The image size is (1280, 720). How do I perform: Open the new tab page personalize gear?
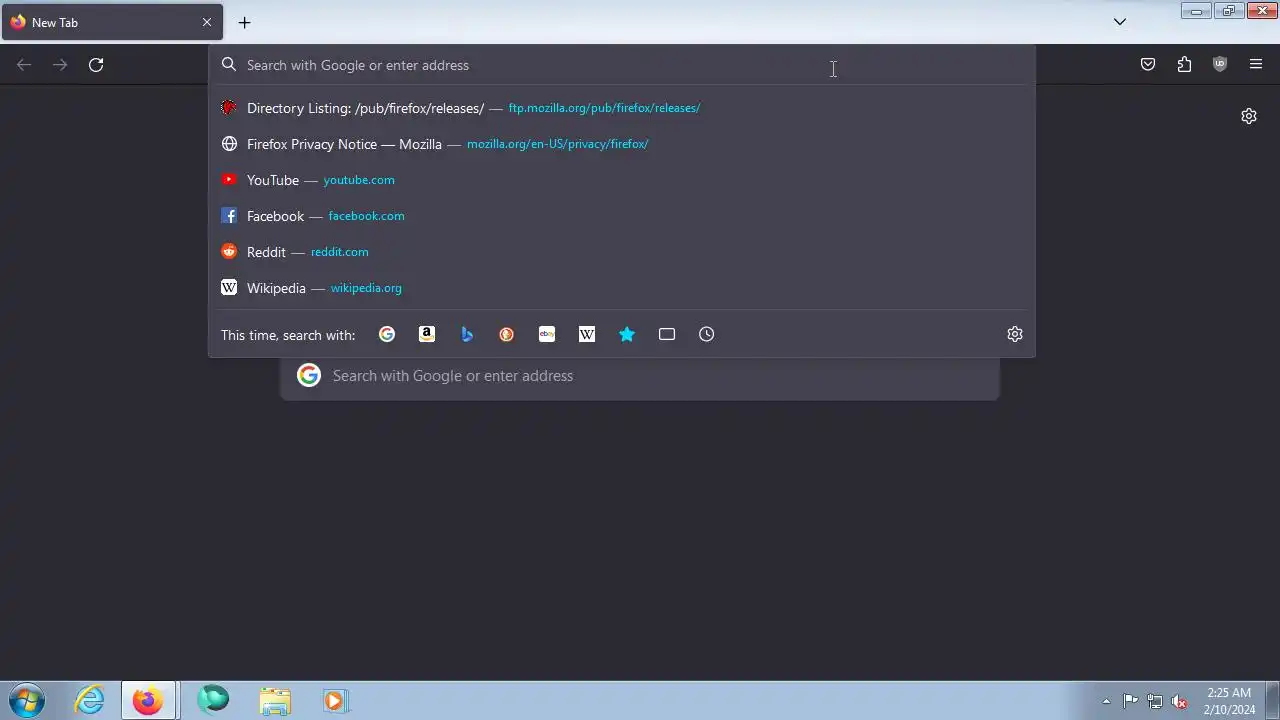point(1249,116)
